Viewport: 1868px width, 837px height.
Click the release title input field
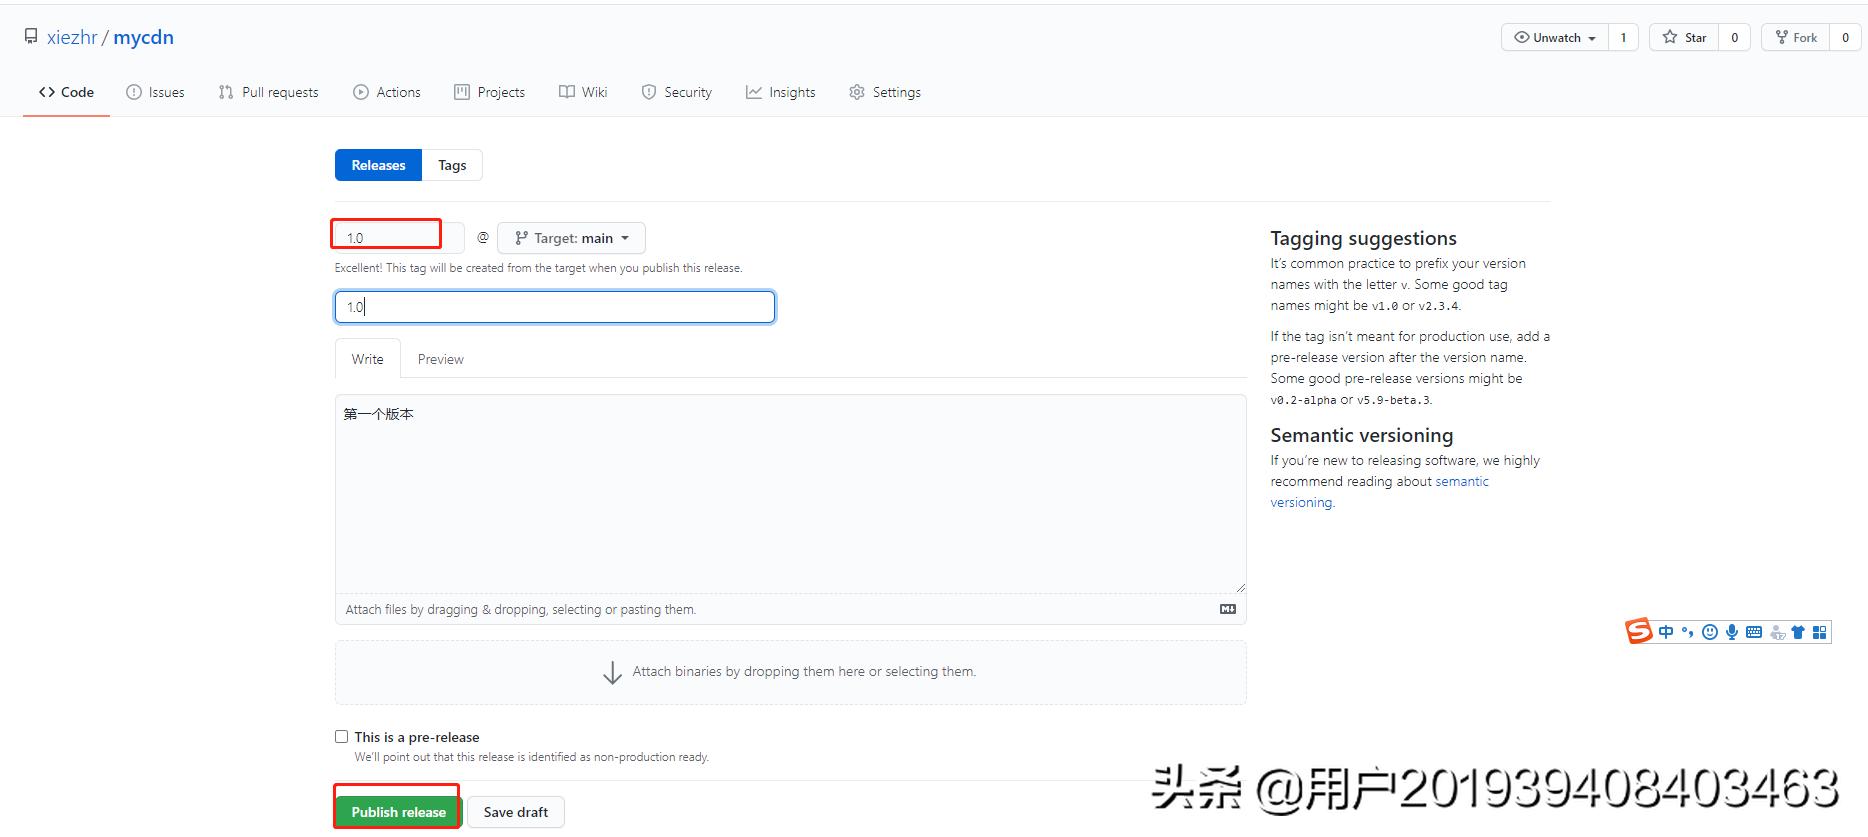555,307
